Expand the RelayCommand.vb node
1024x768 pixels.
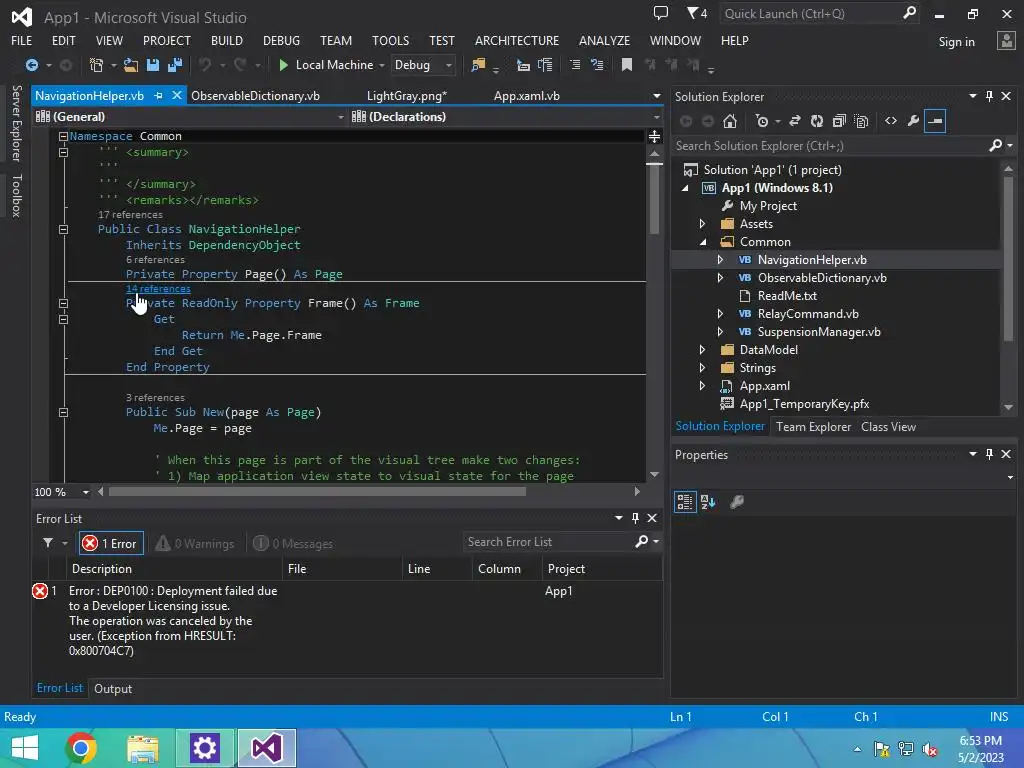pyautogui.click(x=720, y=314)
